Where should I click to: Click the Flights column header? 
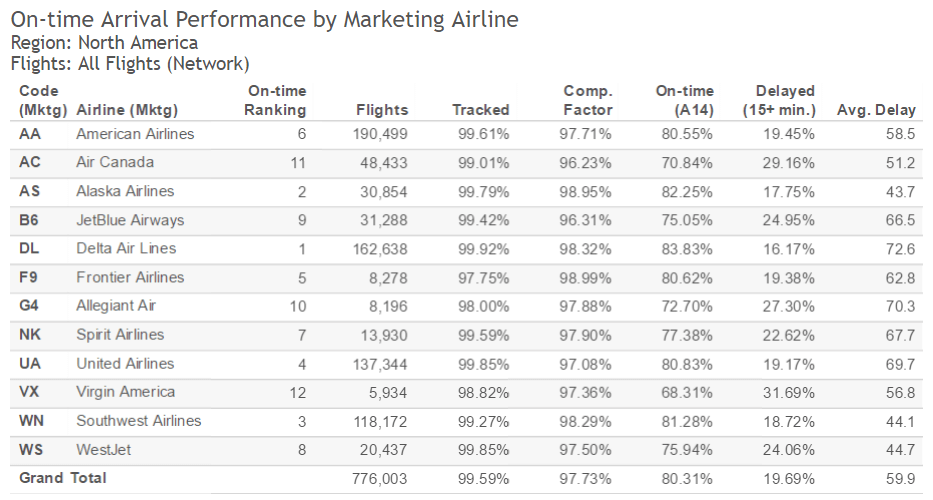click(381, 110)
